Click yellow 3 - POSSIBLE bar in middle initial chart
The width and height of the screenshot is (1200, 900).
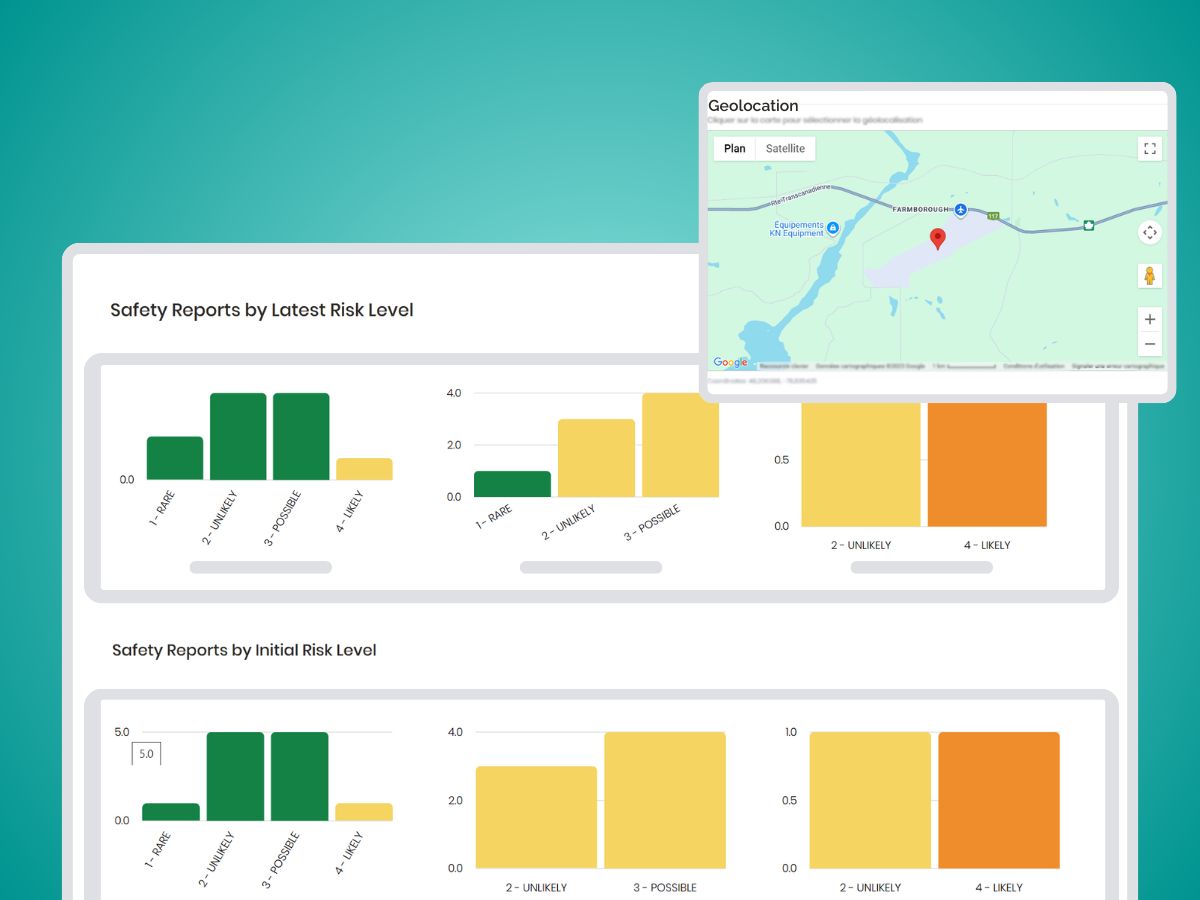tap(664, 800)
